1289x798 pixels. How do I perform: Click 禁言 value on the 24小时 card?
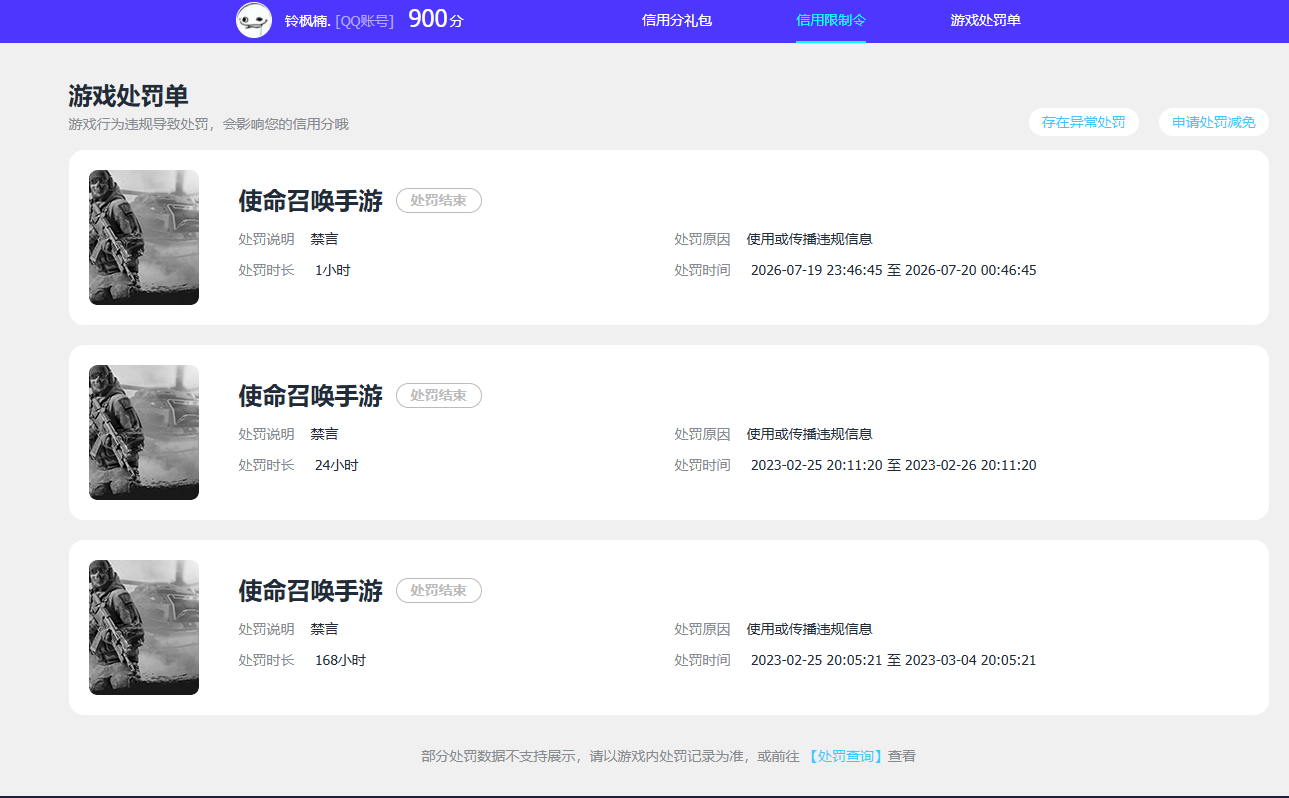(324, 434)
